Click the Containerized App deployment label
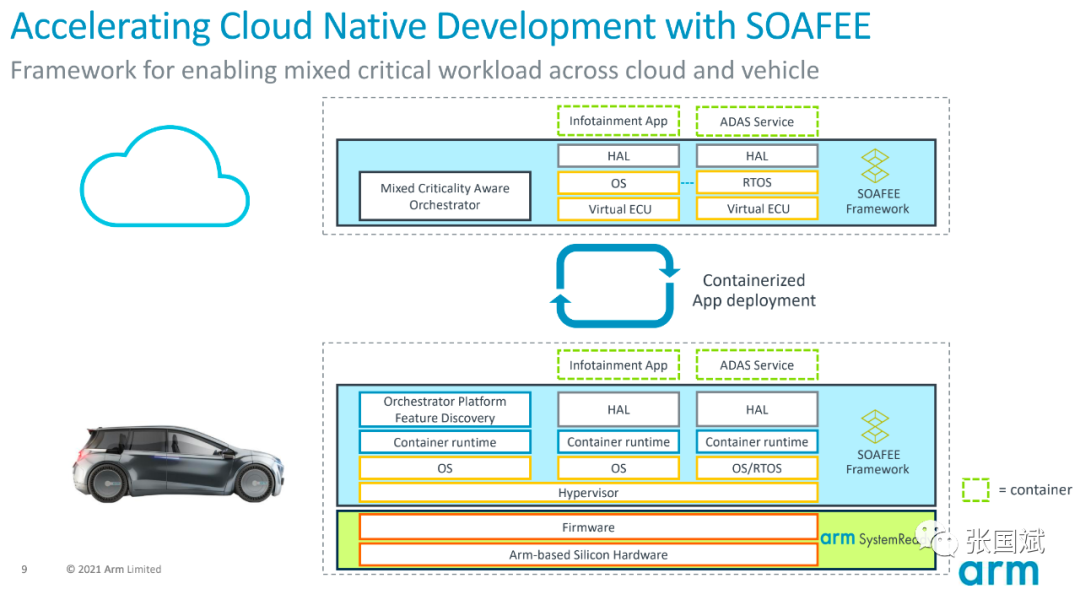 tap(754, 290)
